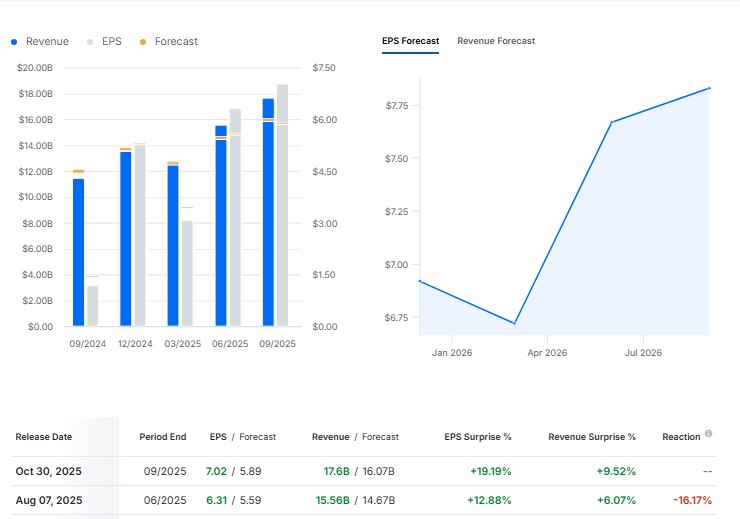Open the Revenue Forecast tab
This screenshot has height=519, width=740.
496,41
